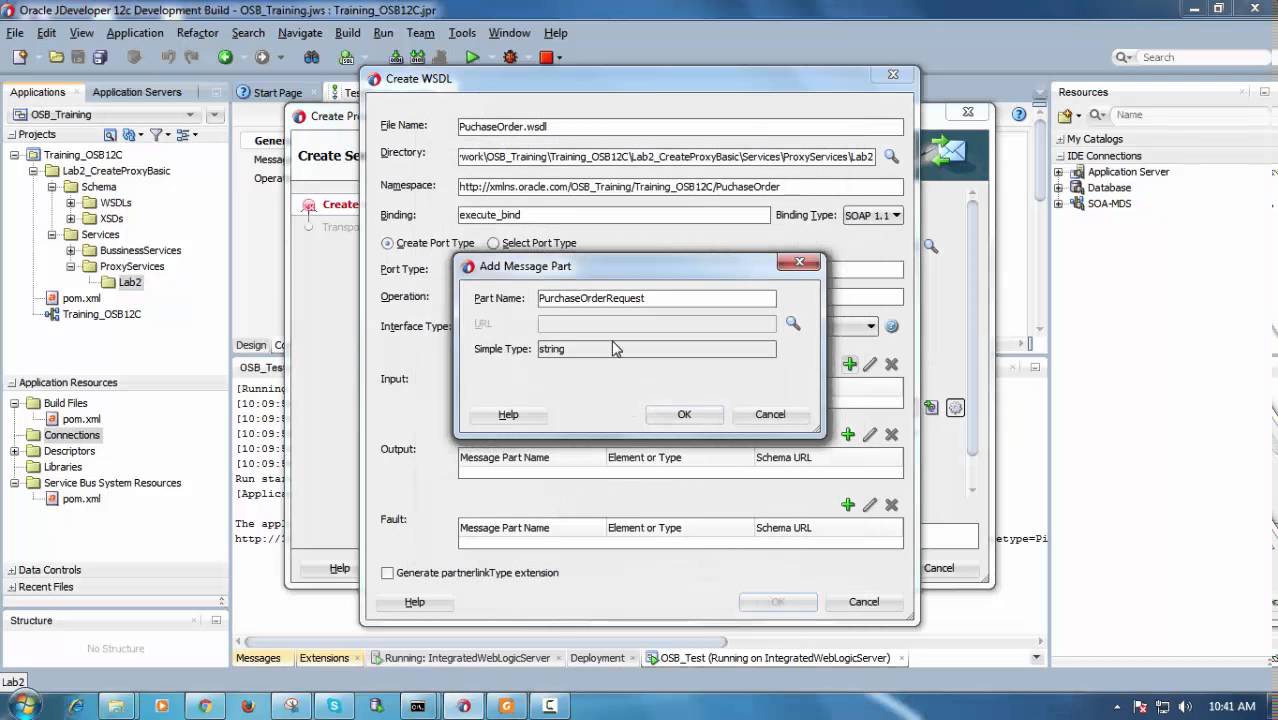
Task: Open the Refactor menu
Action: tap(197, 33)
